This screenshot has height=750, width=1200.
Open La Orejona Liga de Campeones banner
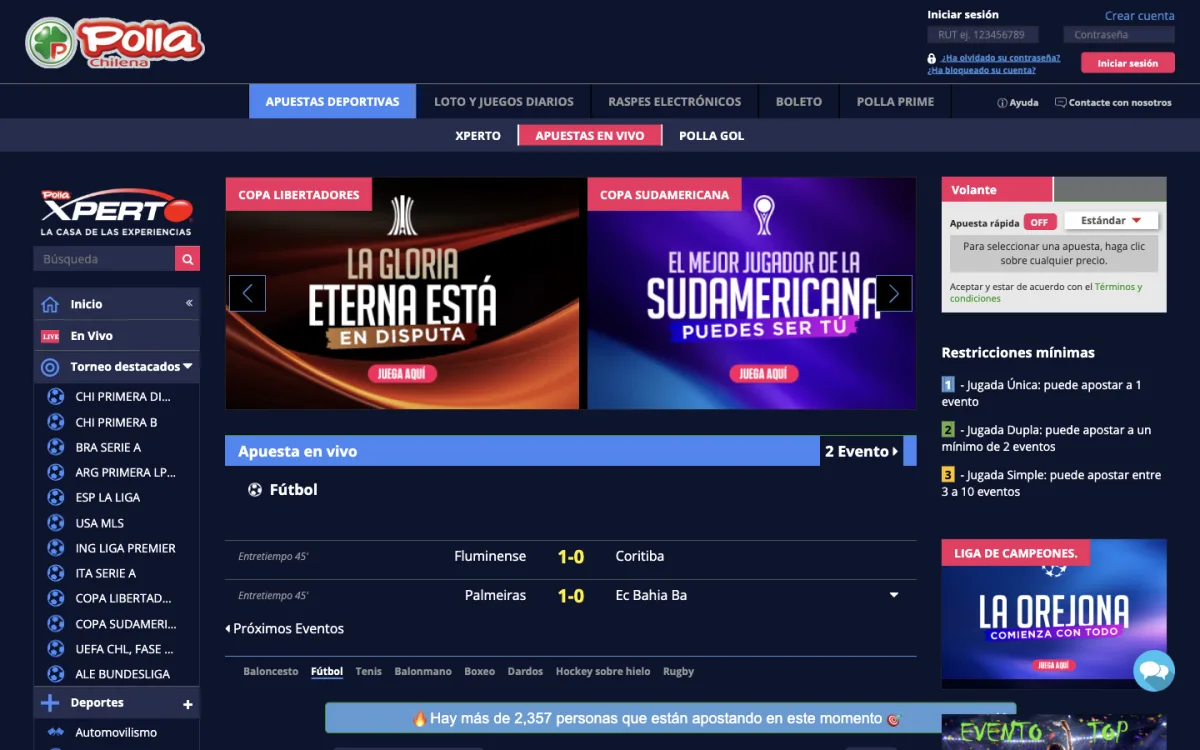point(1054,614)
